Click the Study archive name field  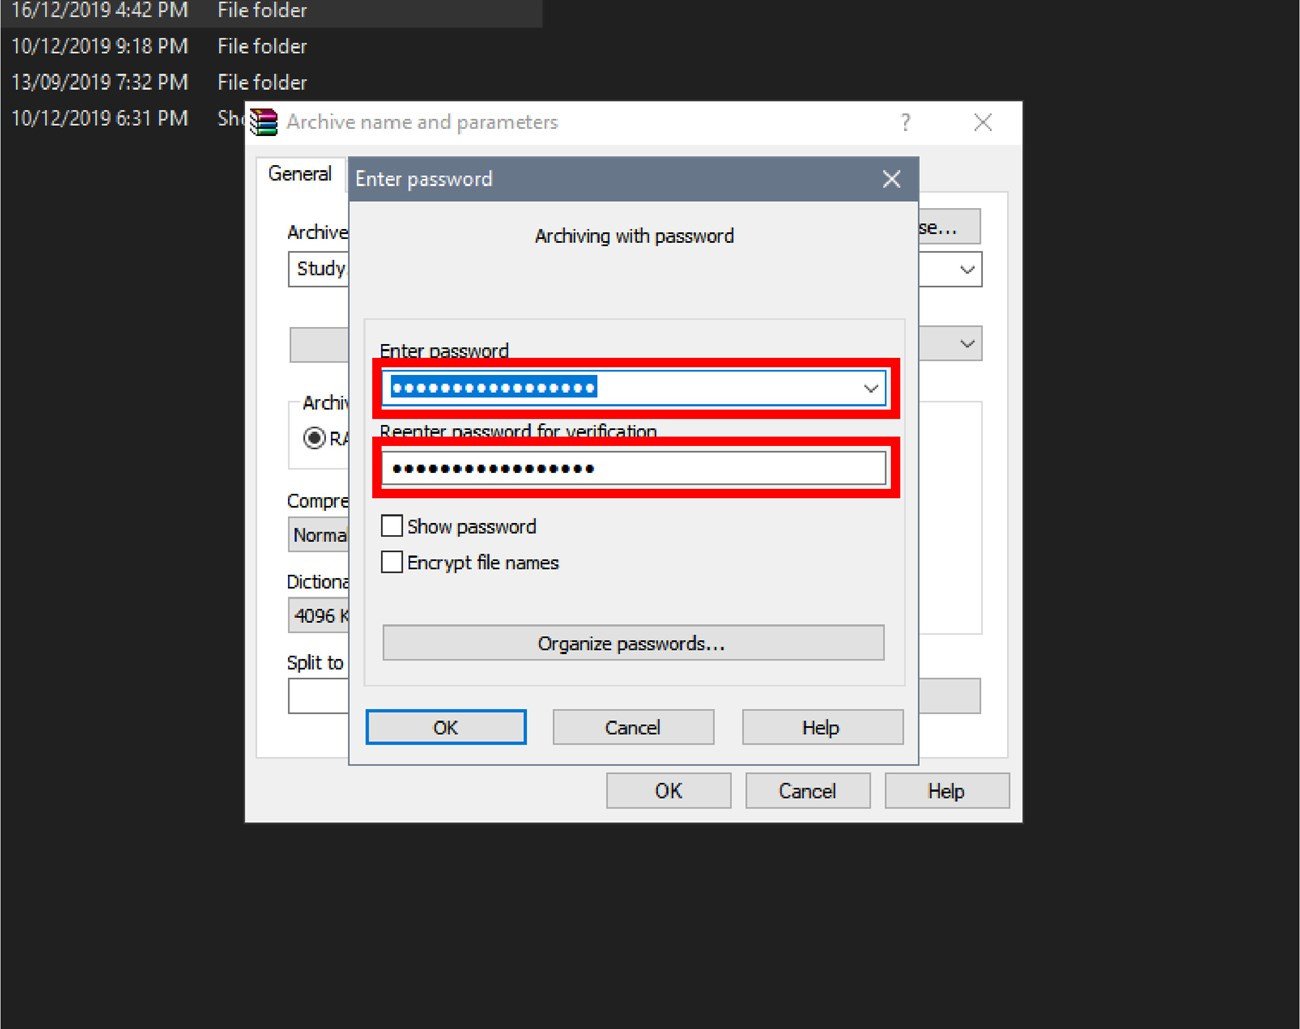(318, 269)
